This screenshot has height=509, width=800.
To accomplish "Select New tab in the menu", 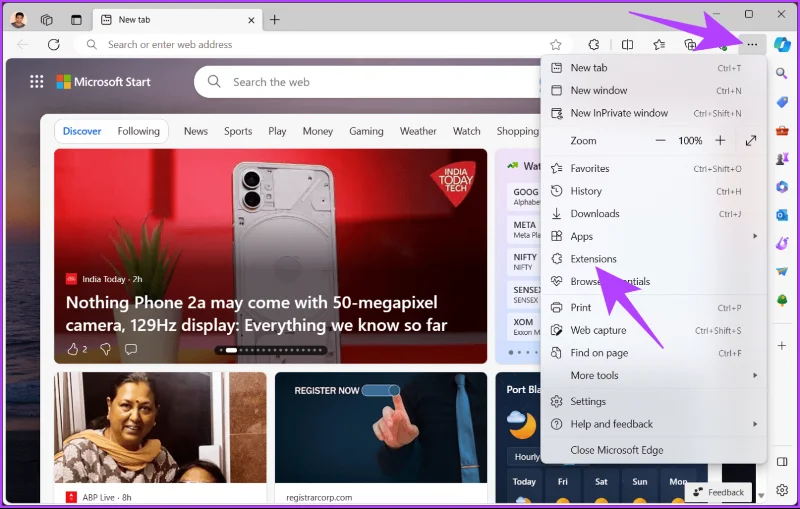I will tap(654, 68).
